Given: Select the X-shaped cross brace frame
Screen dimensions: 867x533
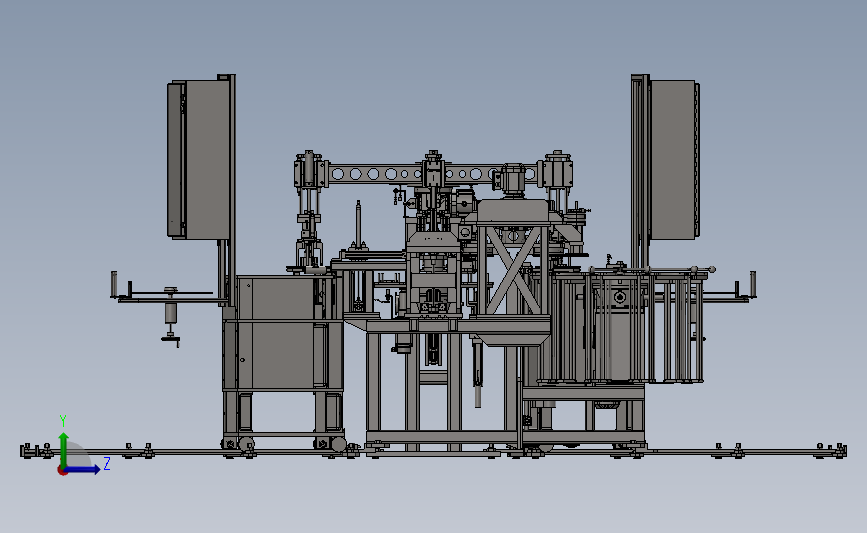Looking at the screenshot, I should 514,270.
